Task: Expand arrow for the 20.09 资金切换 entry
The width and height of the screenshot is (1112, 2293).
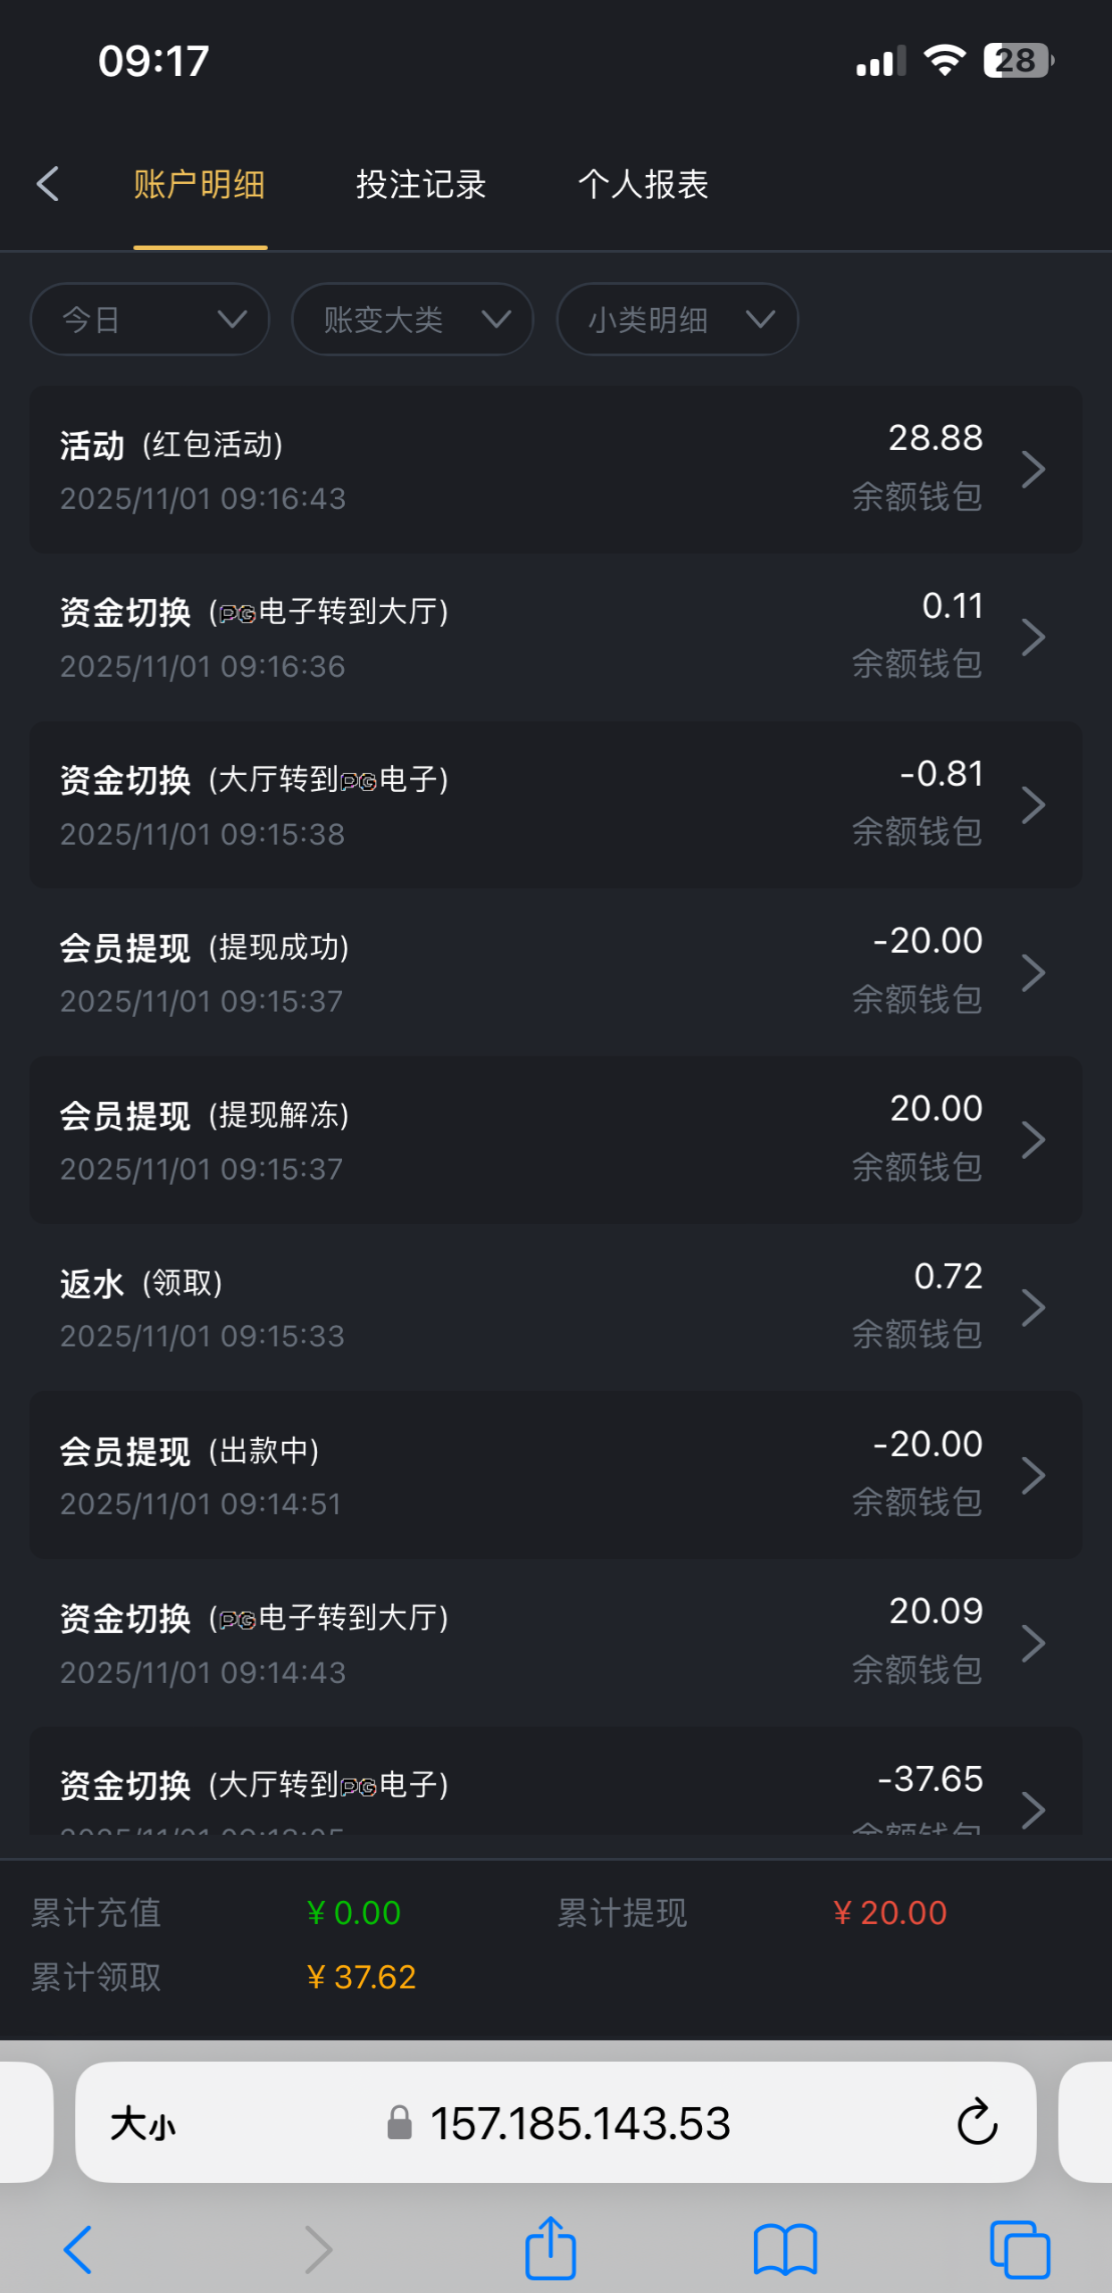Action: (1033, 1643)
